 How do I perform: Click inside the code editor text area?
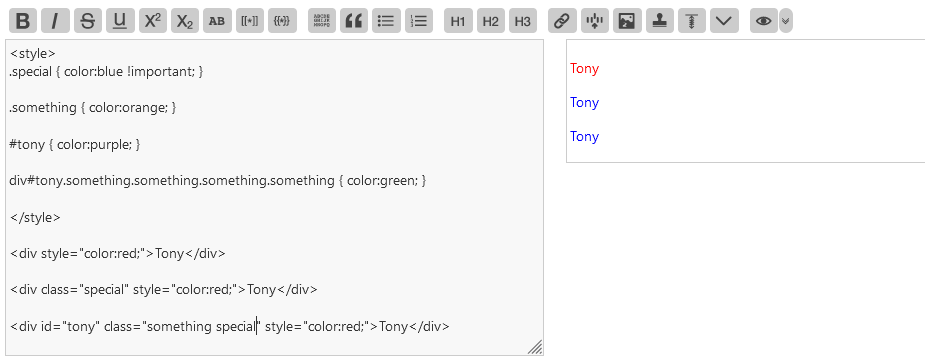click(x=274, y=198)
